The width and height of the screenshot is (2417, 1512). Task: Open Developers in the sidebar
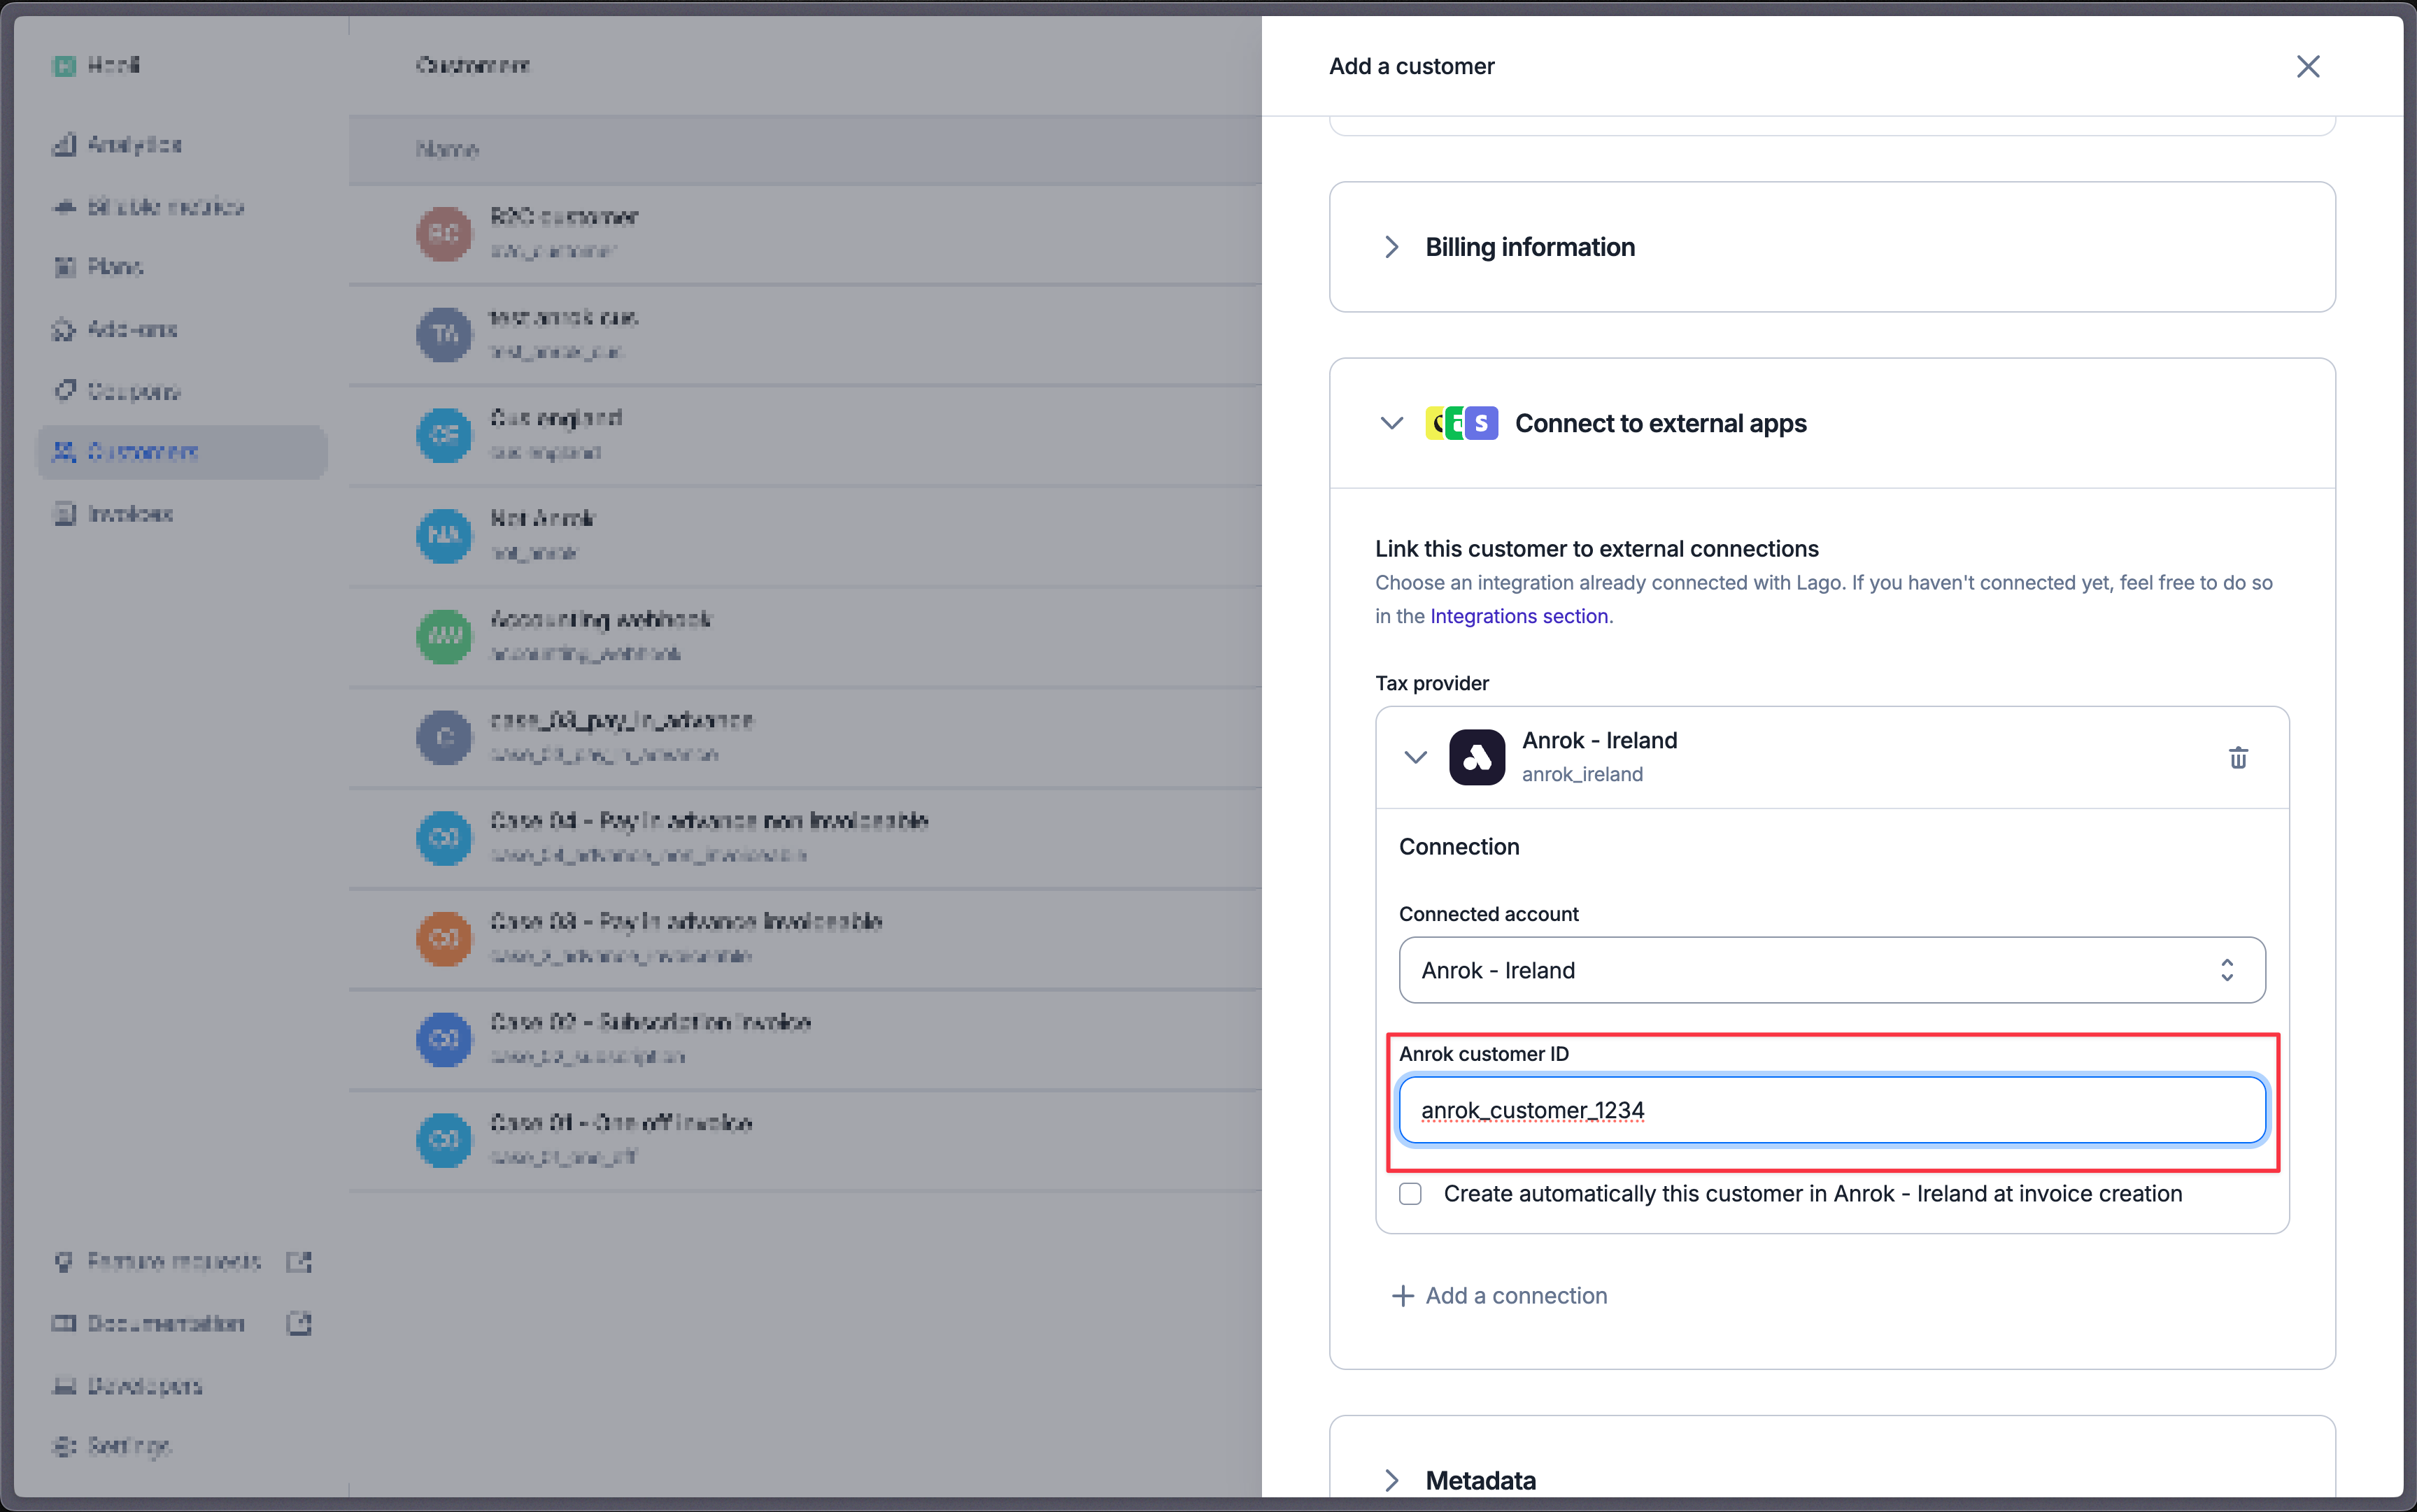coord(182,1386)
